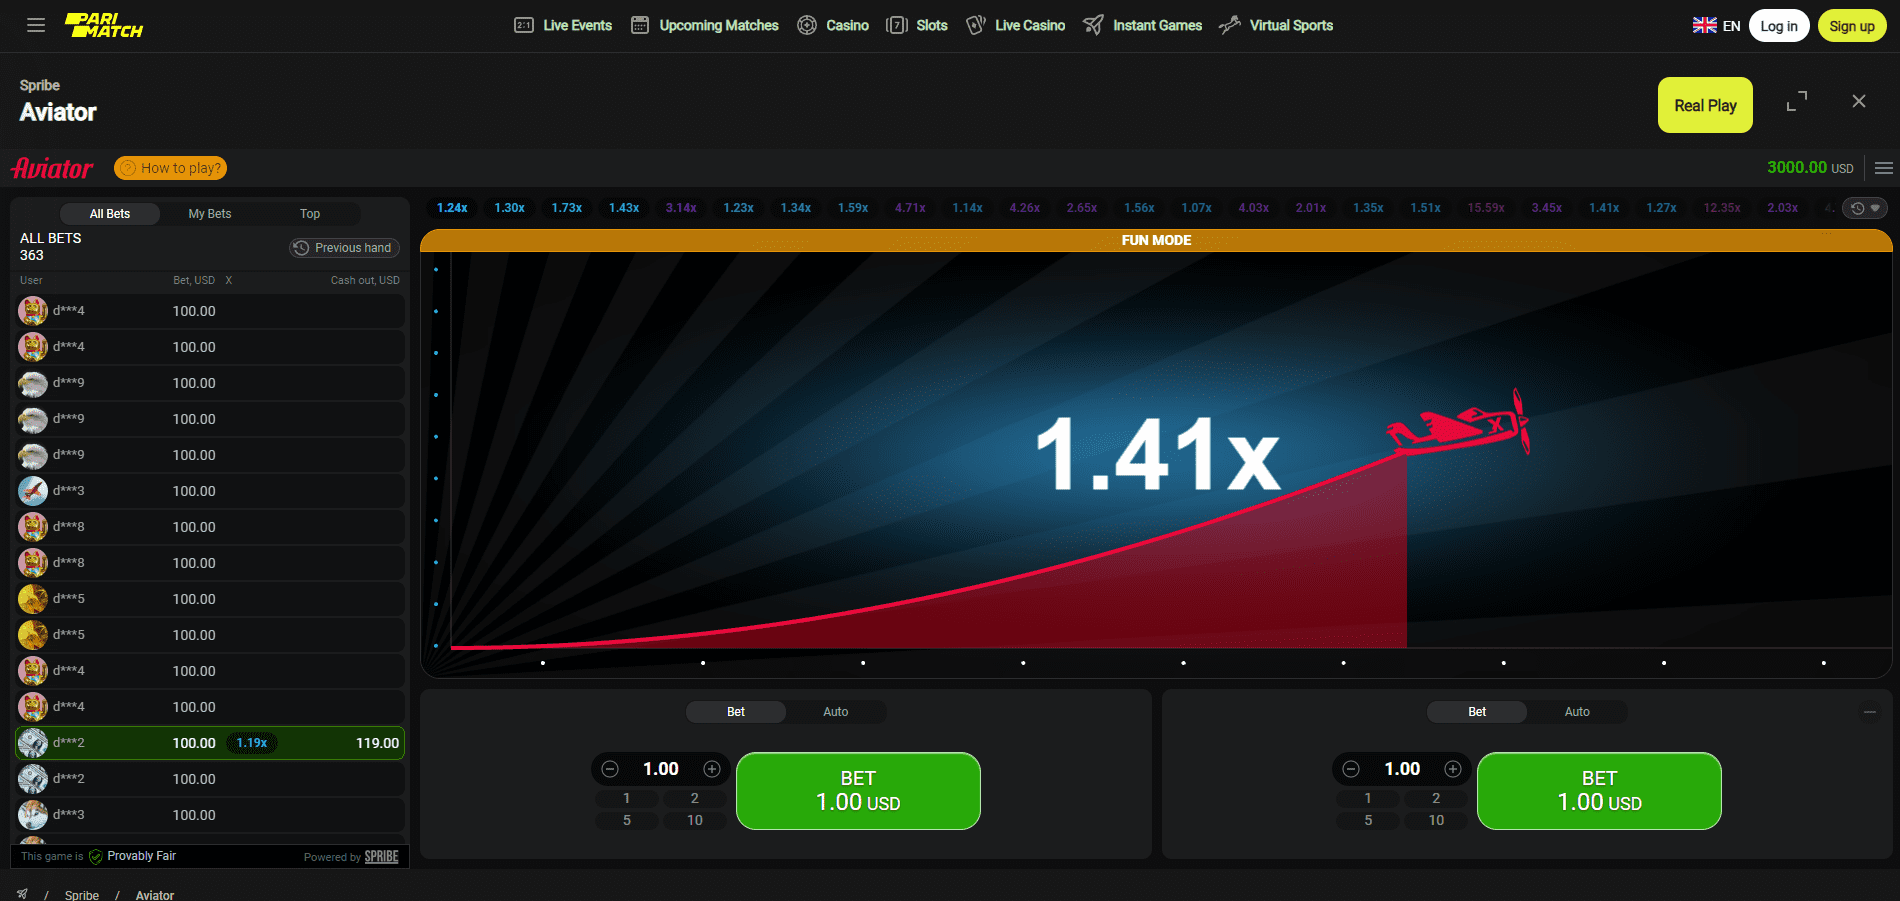This screenshot has height=901, width=1900.
Task: Decrease left bet amount with minus
Action: point(610,769)
